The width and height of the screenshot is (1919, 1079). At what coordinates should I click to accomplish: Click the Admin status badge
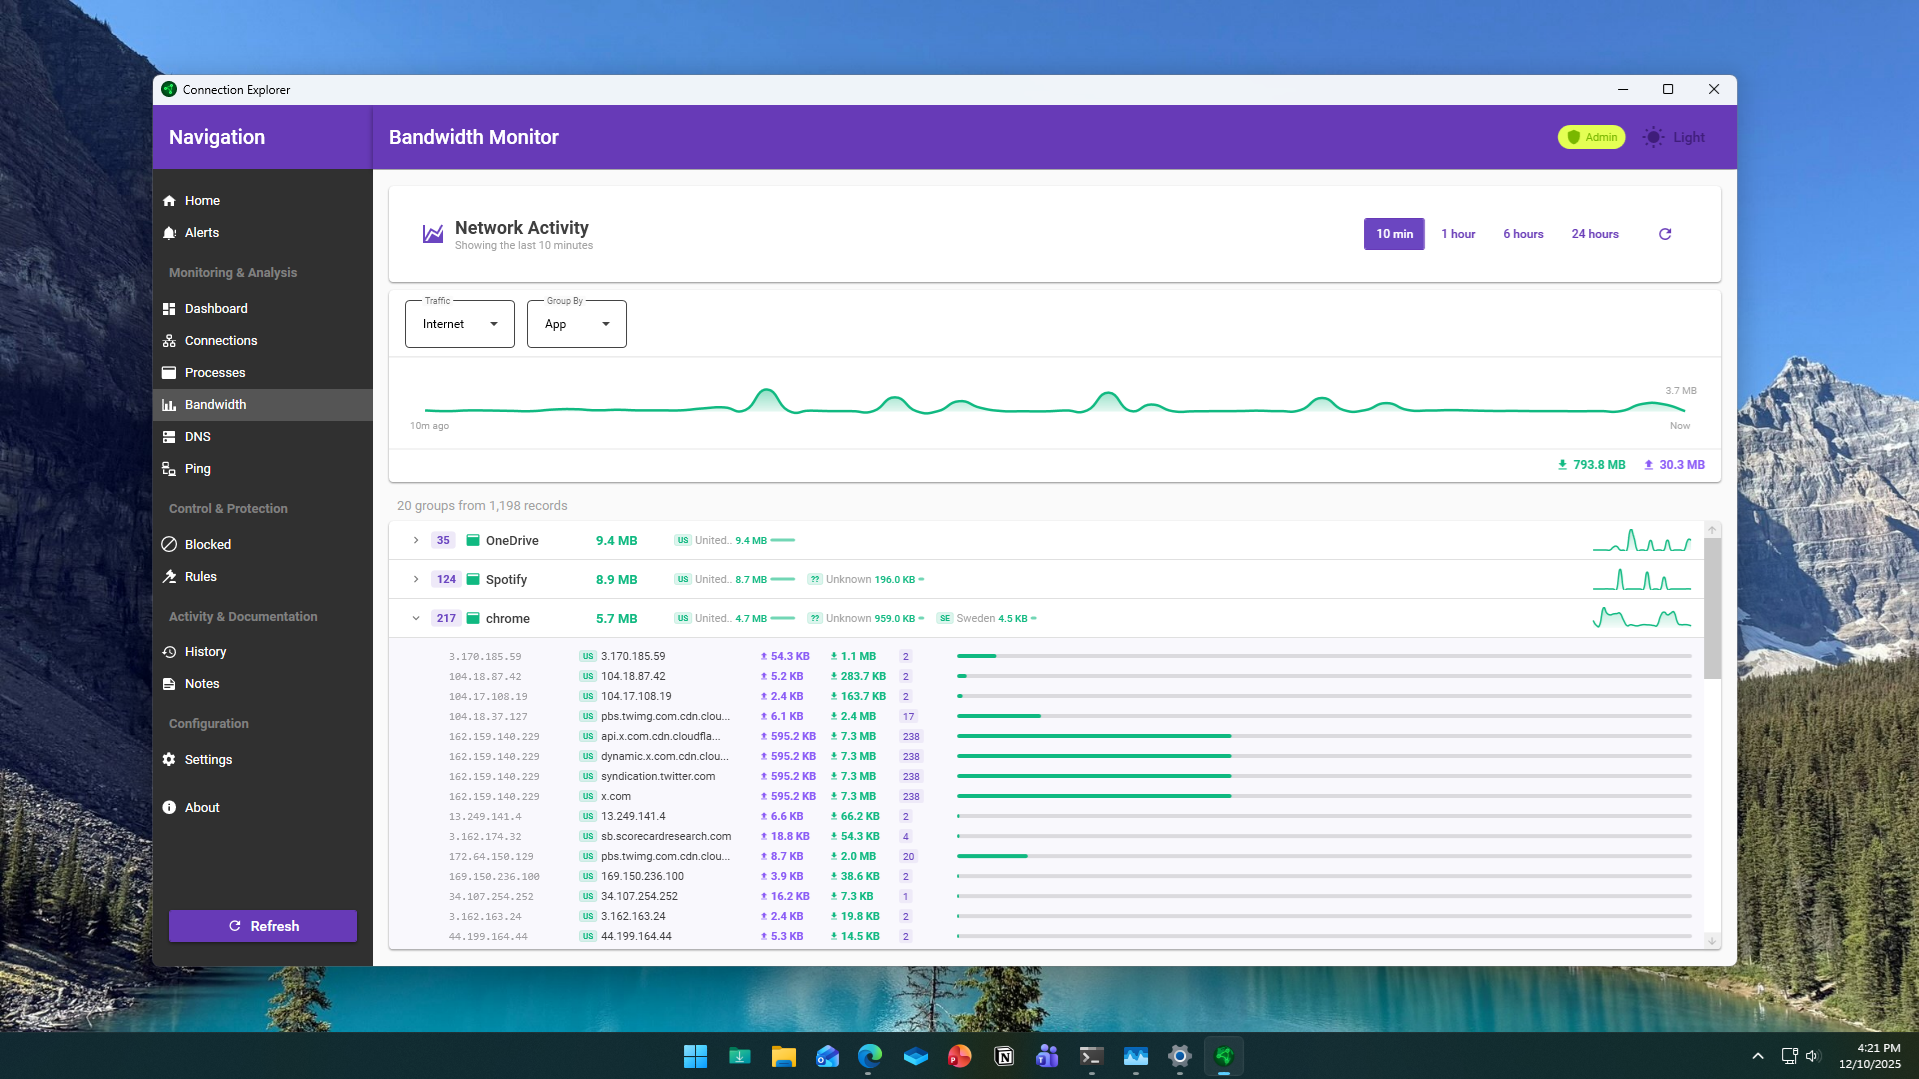coord(1590,137)
